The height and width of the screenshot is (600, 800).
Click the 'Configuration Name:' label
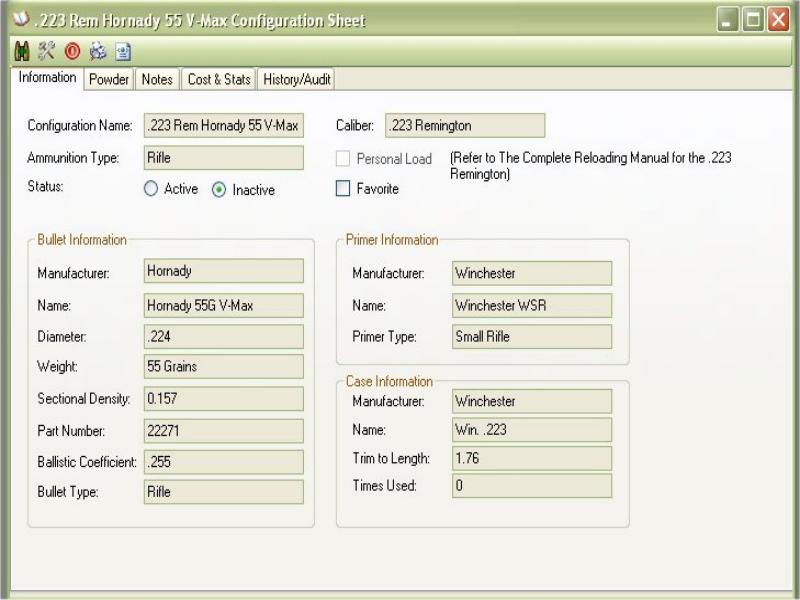click(x=80, y=126)
